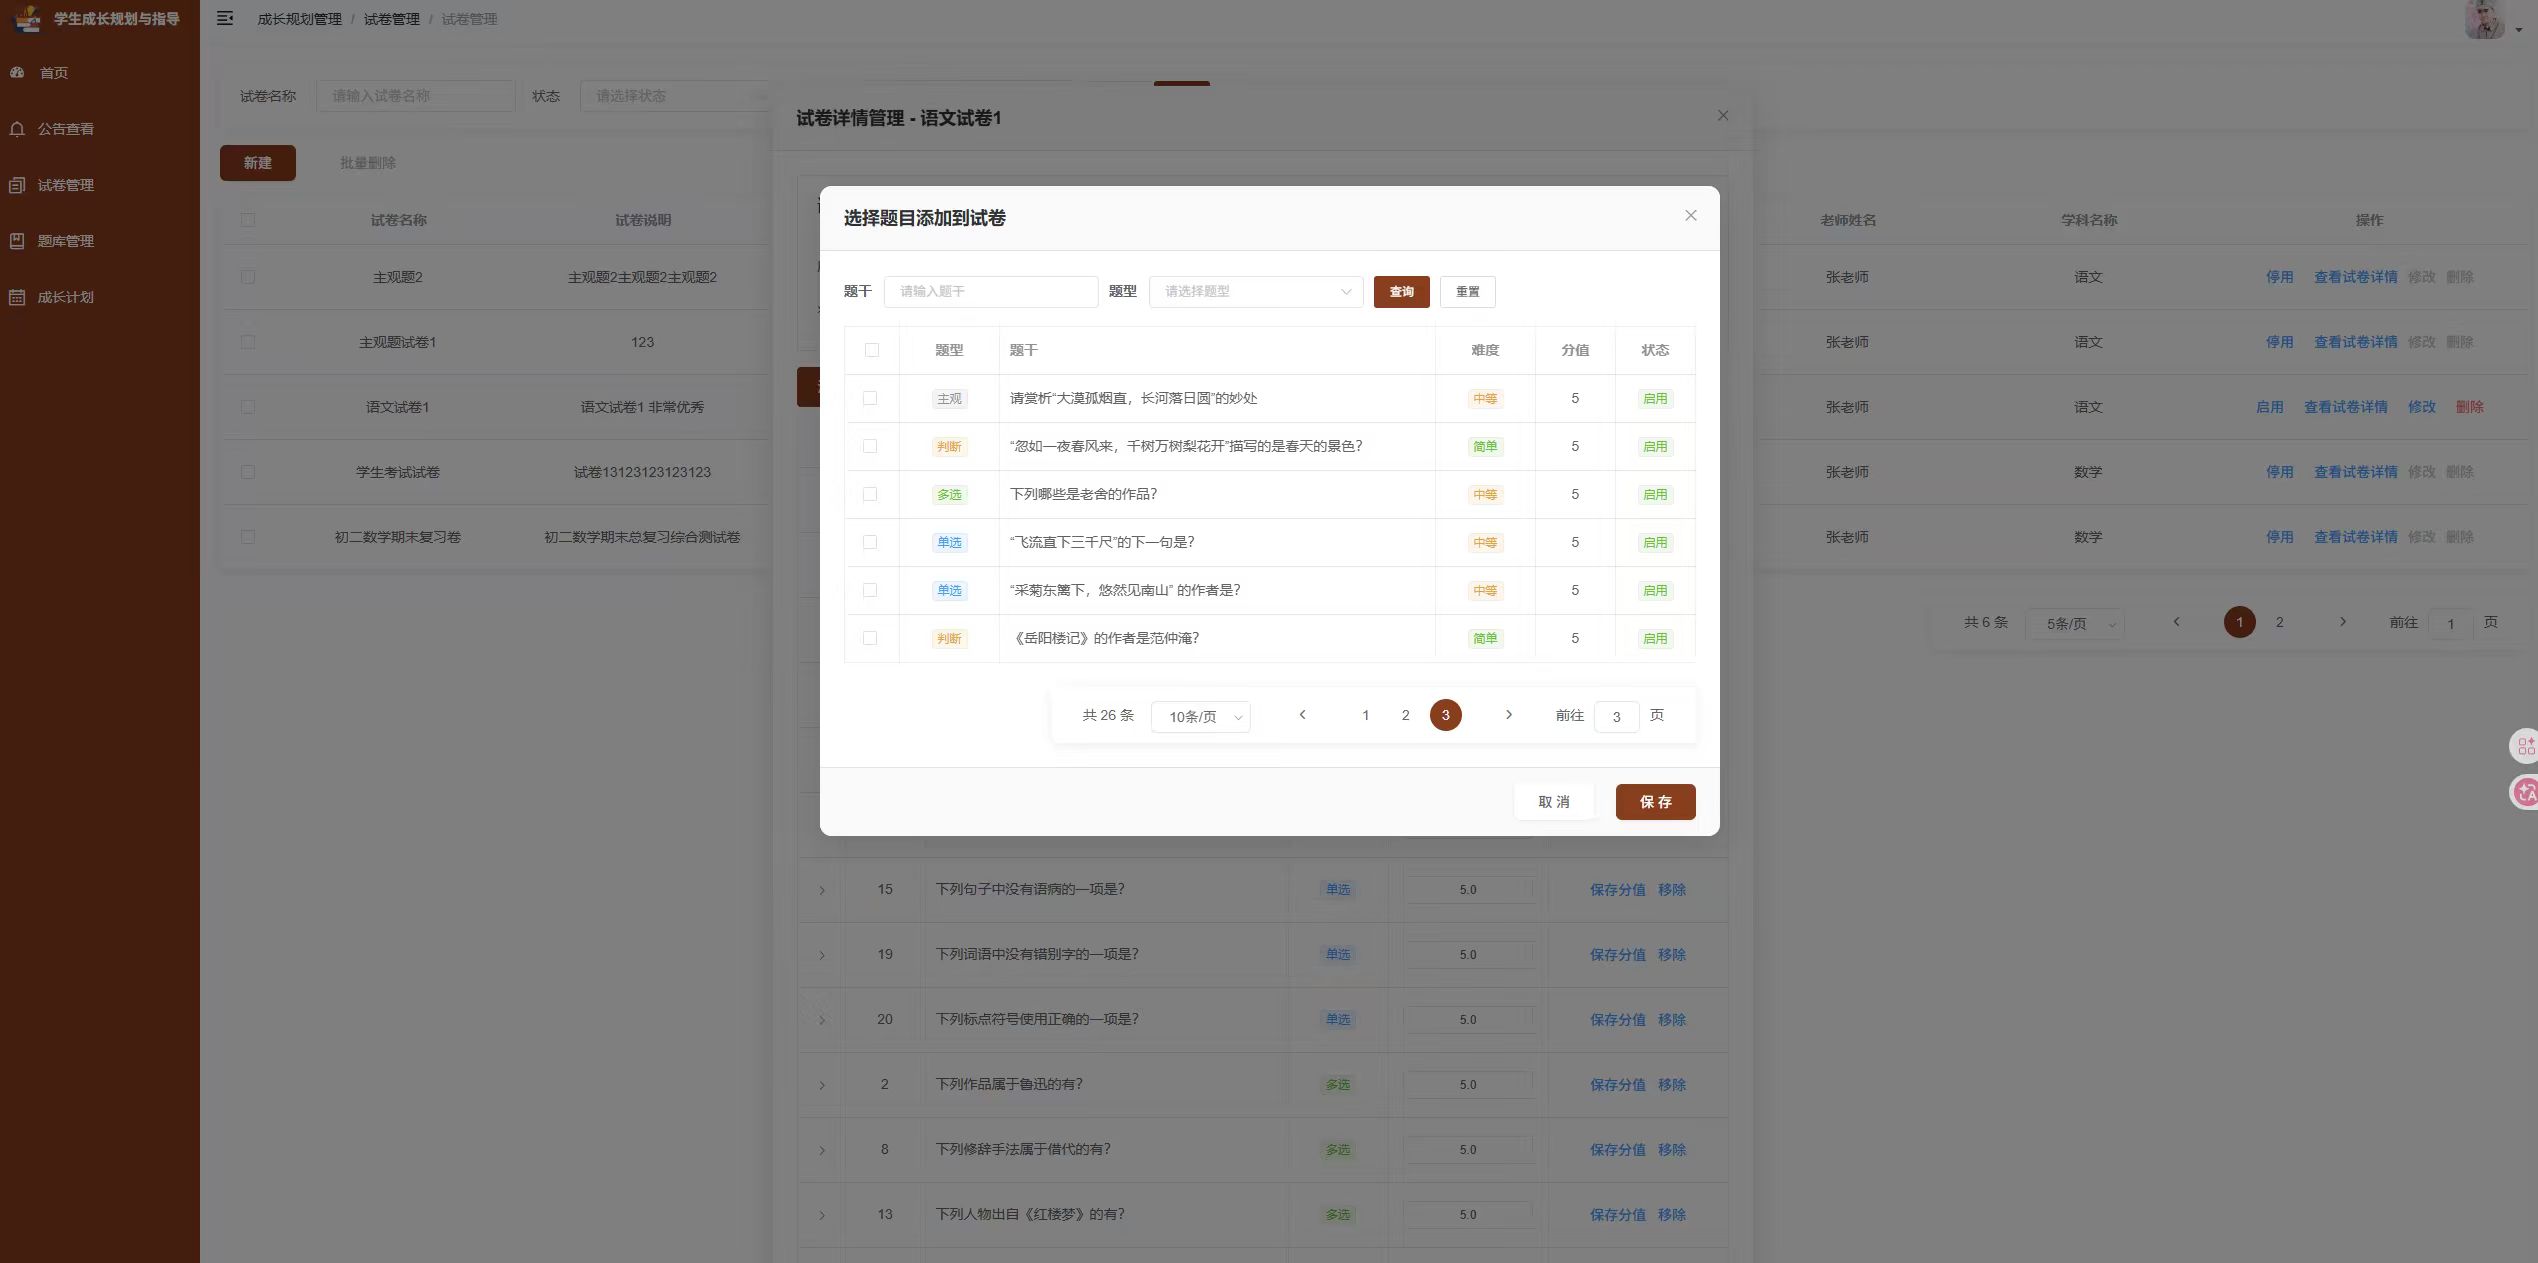Focus the 前往 page number input in dialog
The width and height of the screenshot is (2538, 1263).
click(1616, 716)
